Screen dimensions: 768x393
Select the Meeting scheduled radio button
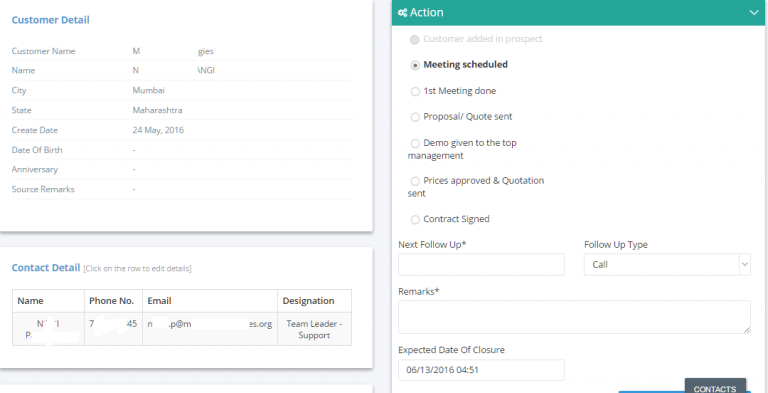(415, 65)
